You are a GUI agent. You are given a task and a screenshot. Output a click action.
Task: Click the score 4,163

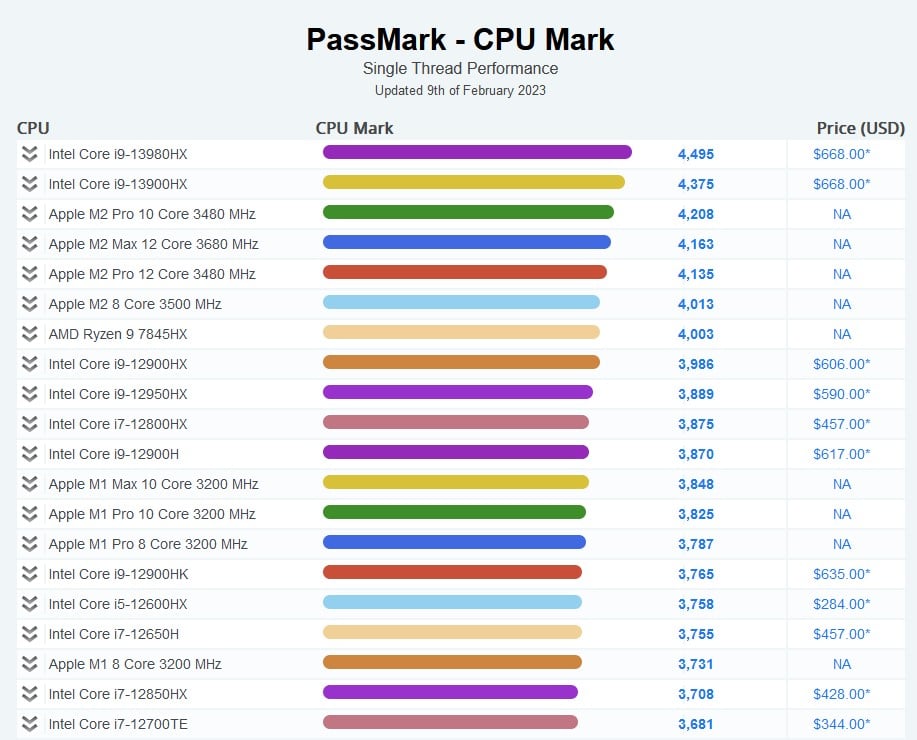pos(696,244)
